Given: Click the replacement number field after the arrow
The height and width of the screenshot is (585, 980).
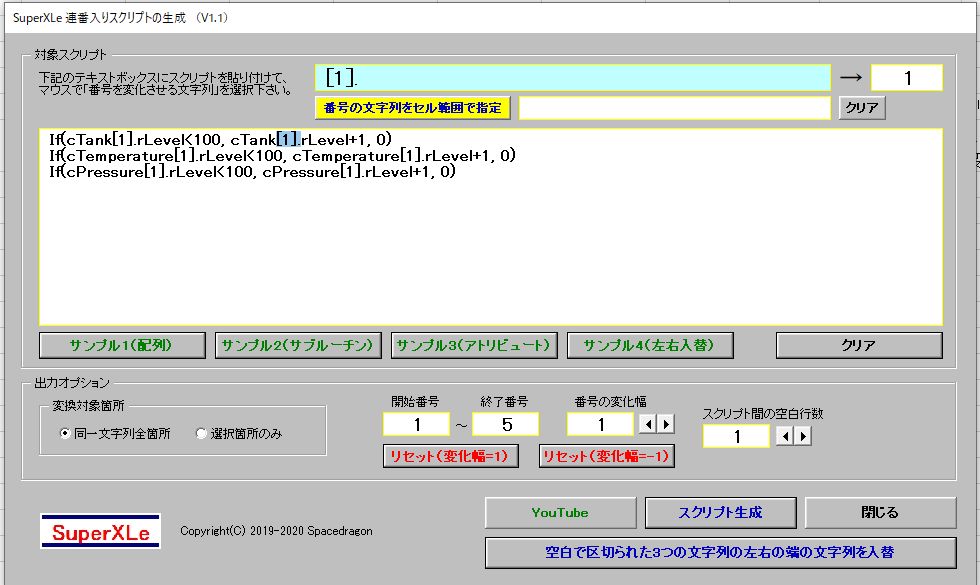Looking at the screenshot, I should click(907, 78).
